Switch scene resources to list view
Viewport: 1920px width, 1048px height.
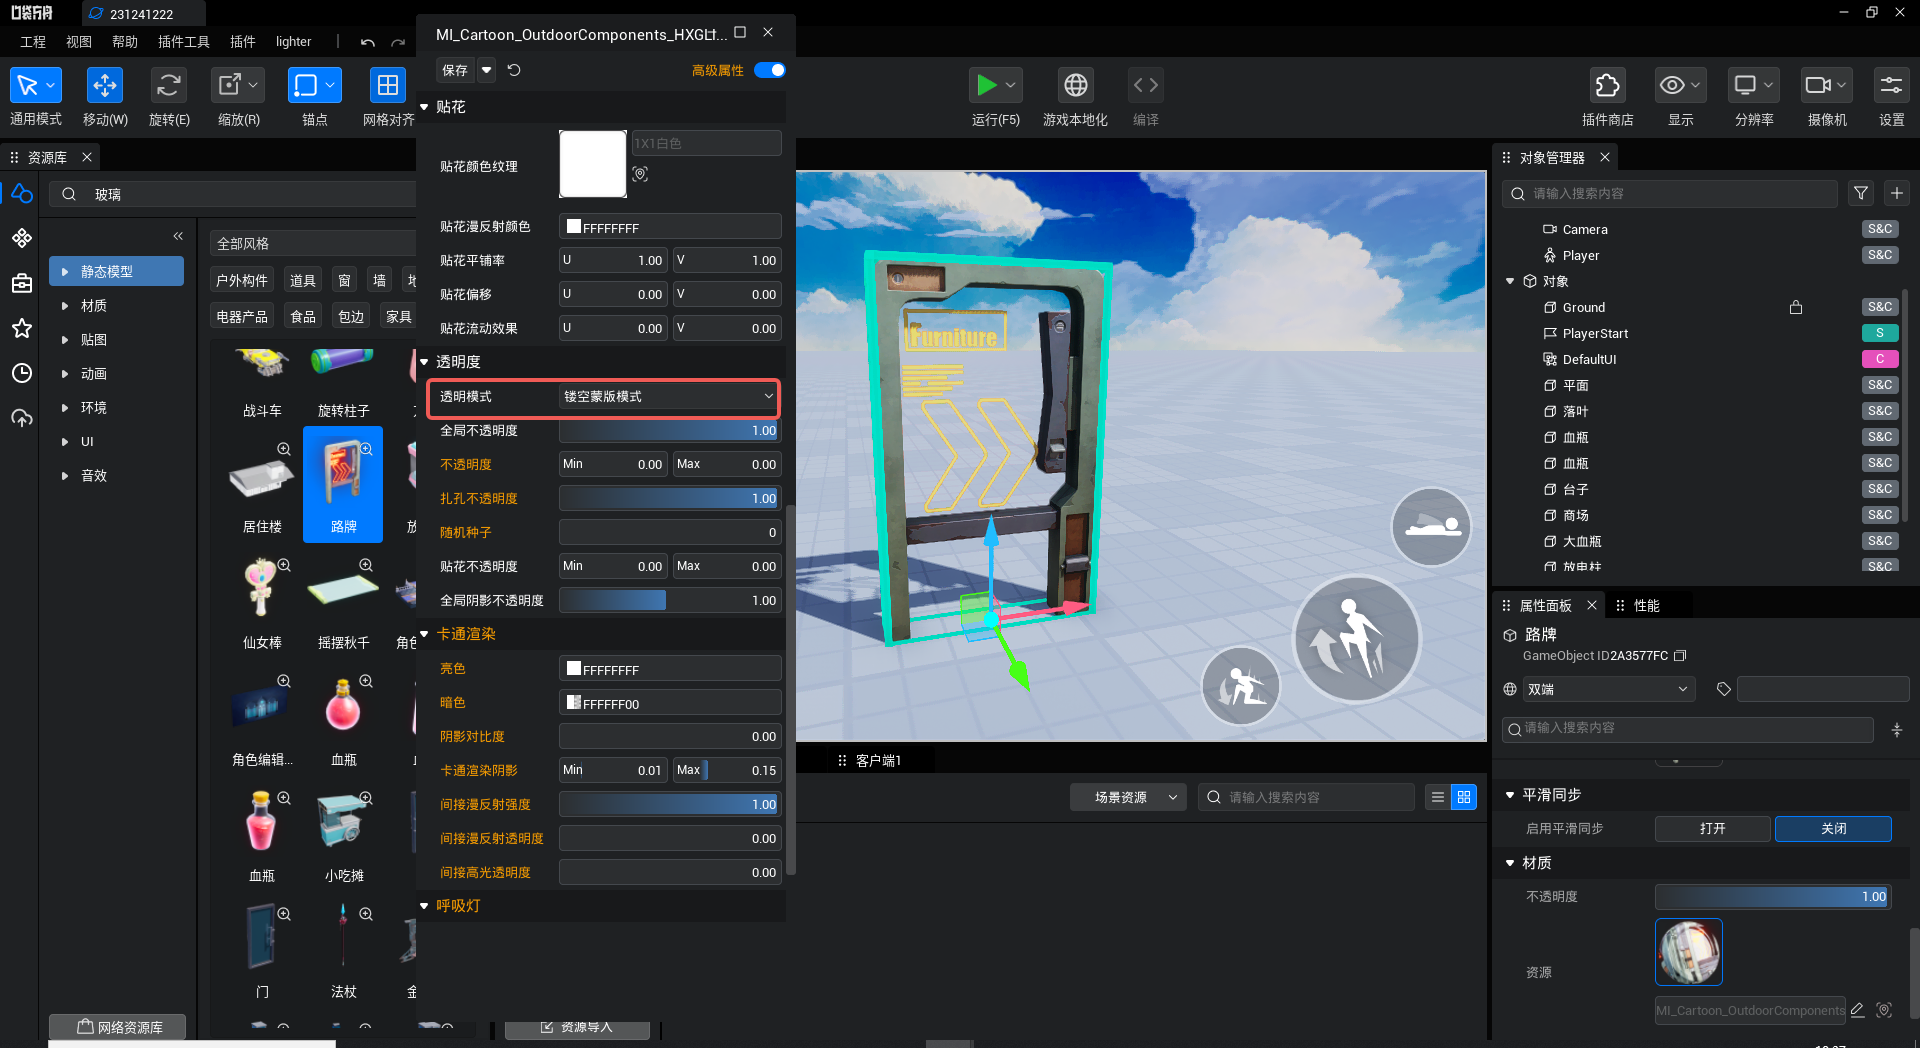[x=1438, y=797]
